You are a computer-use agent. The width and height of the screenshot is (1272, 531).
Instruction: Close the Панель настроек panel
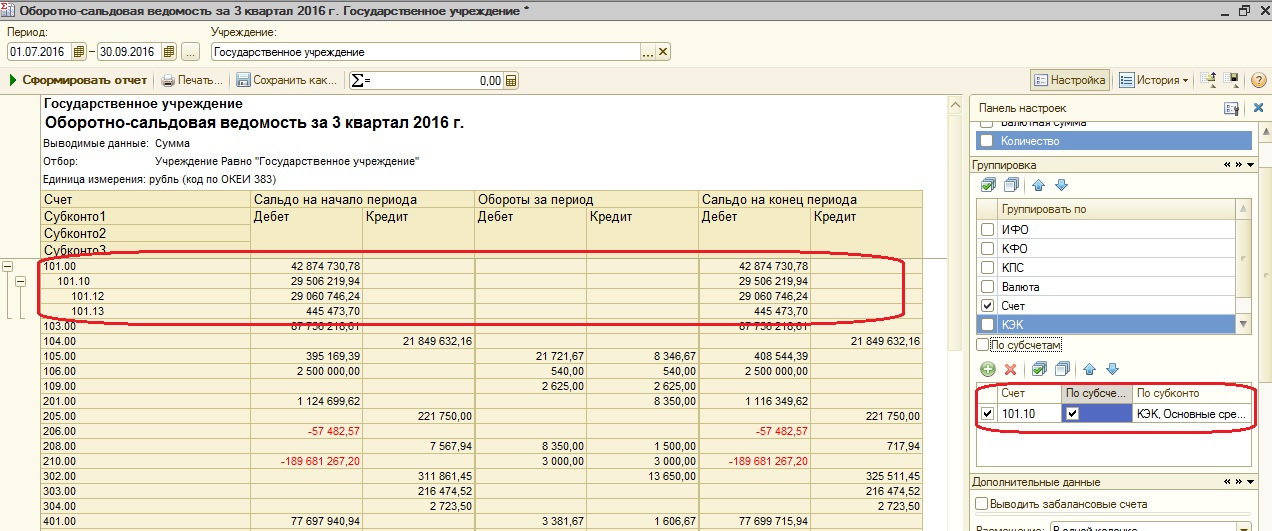pos(1257,108)
